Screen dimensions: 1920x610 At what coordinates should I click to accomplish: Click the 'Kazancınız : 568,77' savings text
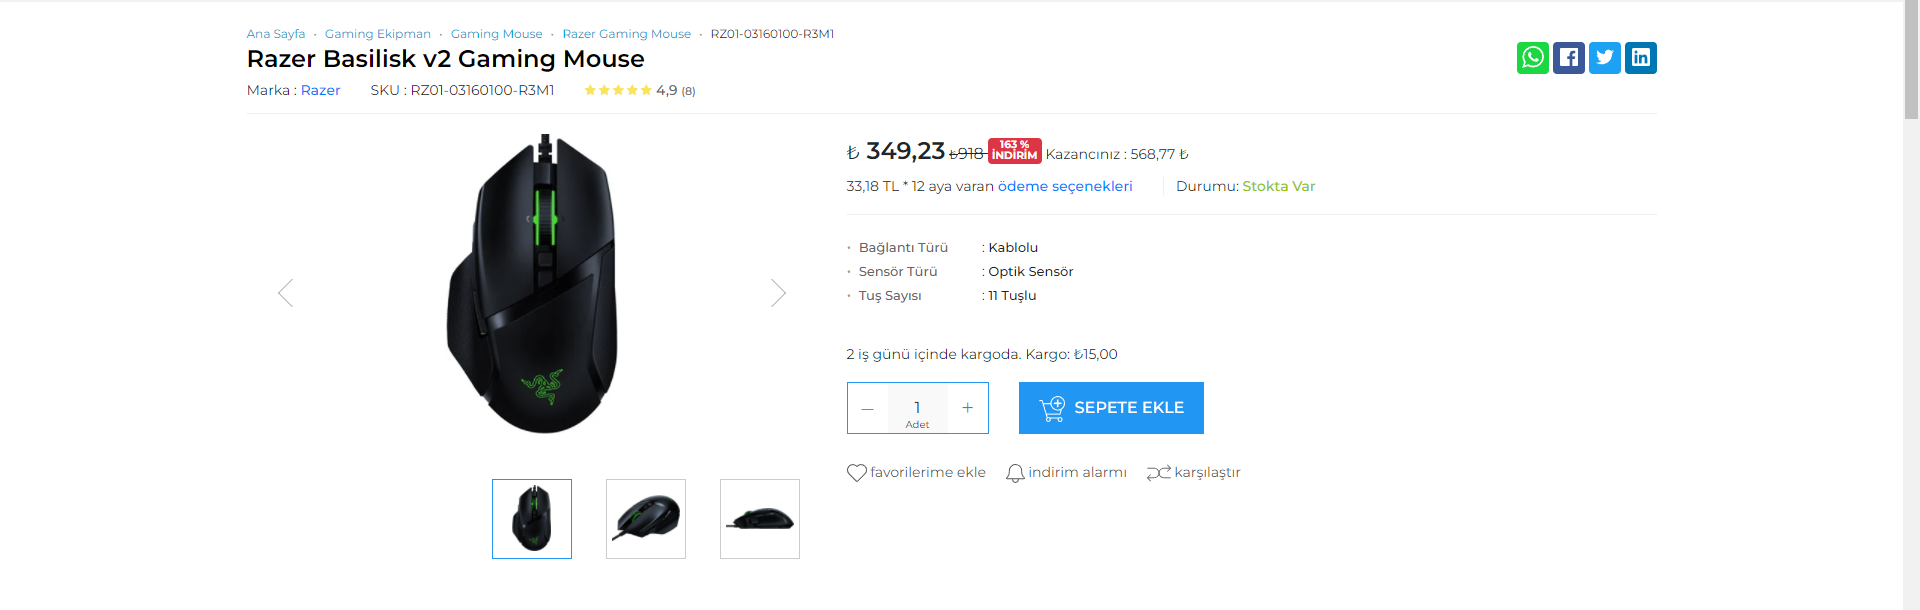pos(1117,154)
